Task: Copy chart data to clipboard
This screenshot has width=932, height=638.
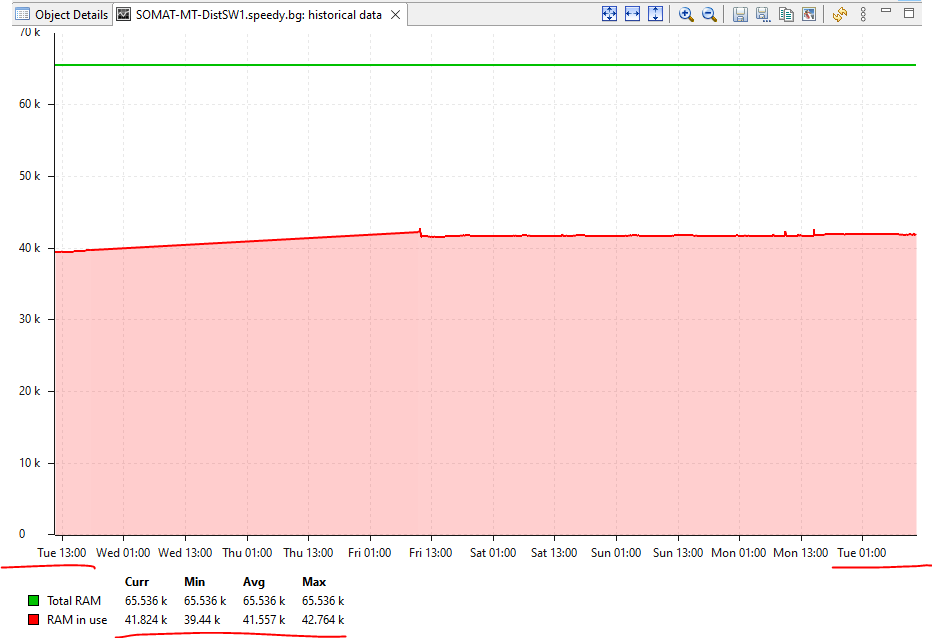Action: point(786,14)
